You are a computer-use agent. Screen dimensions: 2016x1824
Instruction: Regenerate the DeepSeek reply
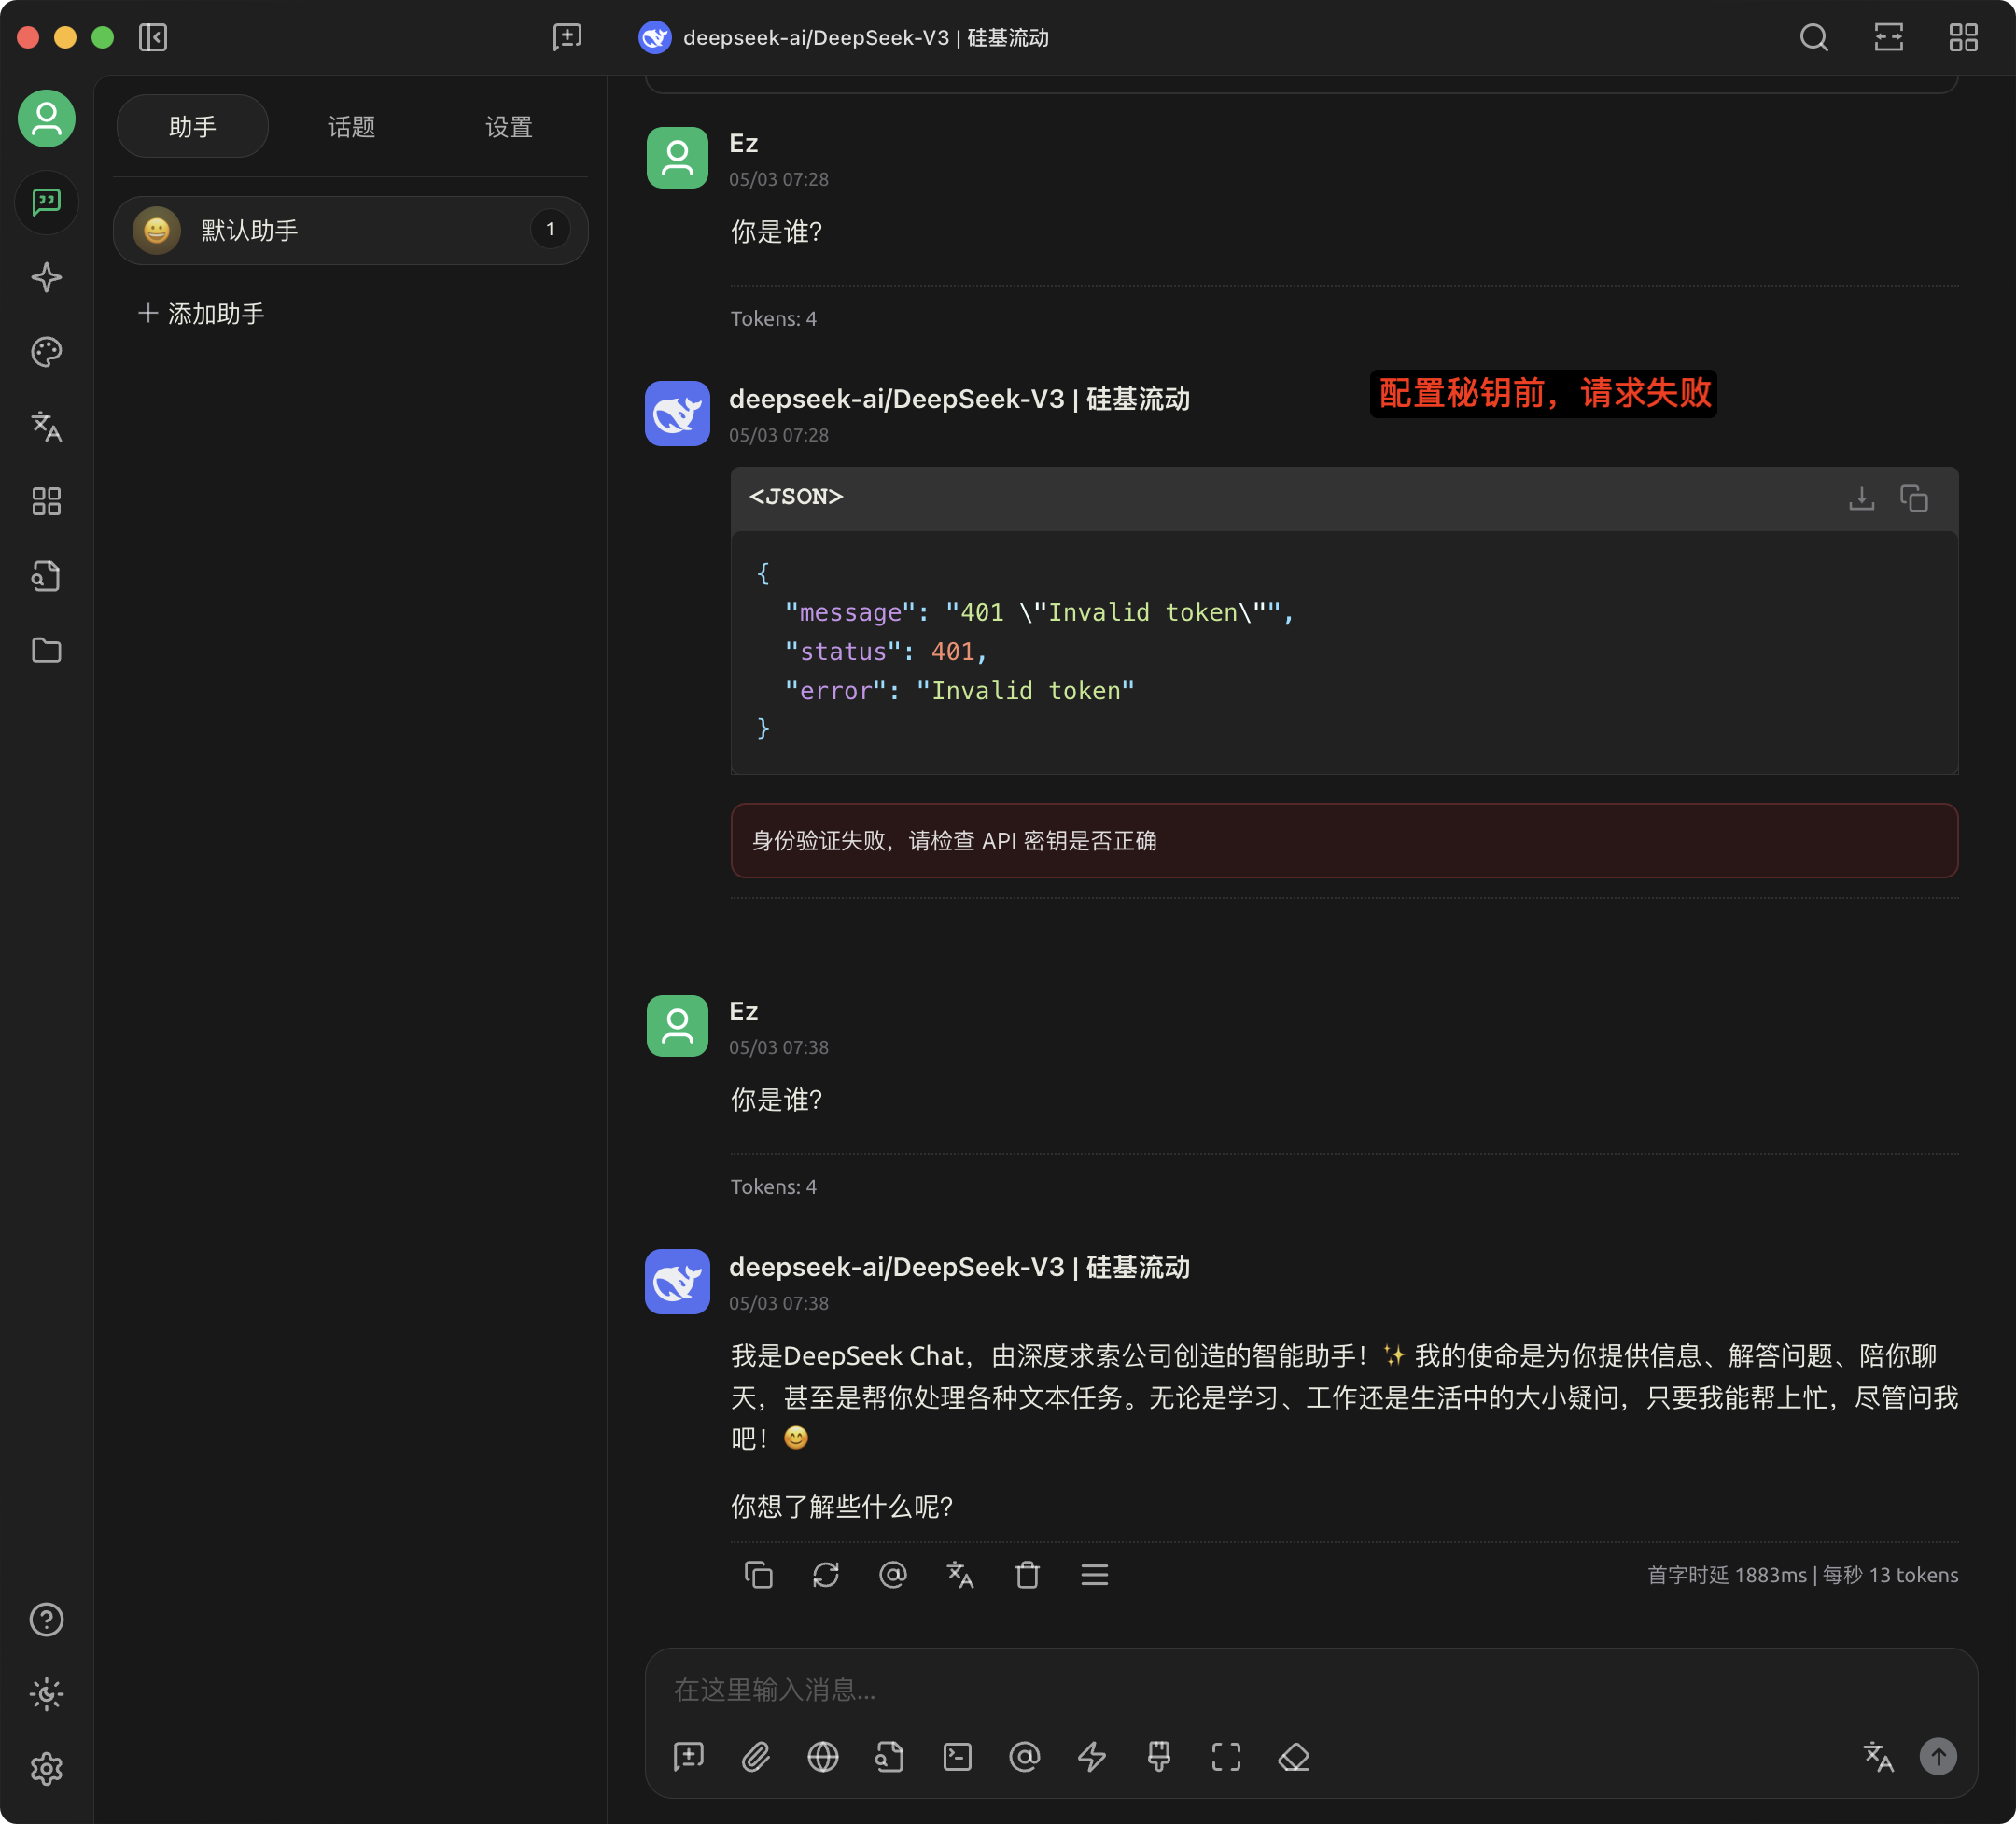[x=825, y=1575]
